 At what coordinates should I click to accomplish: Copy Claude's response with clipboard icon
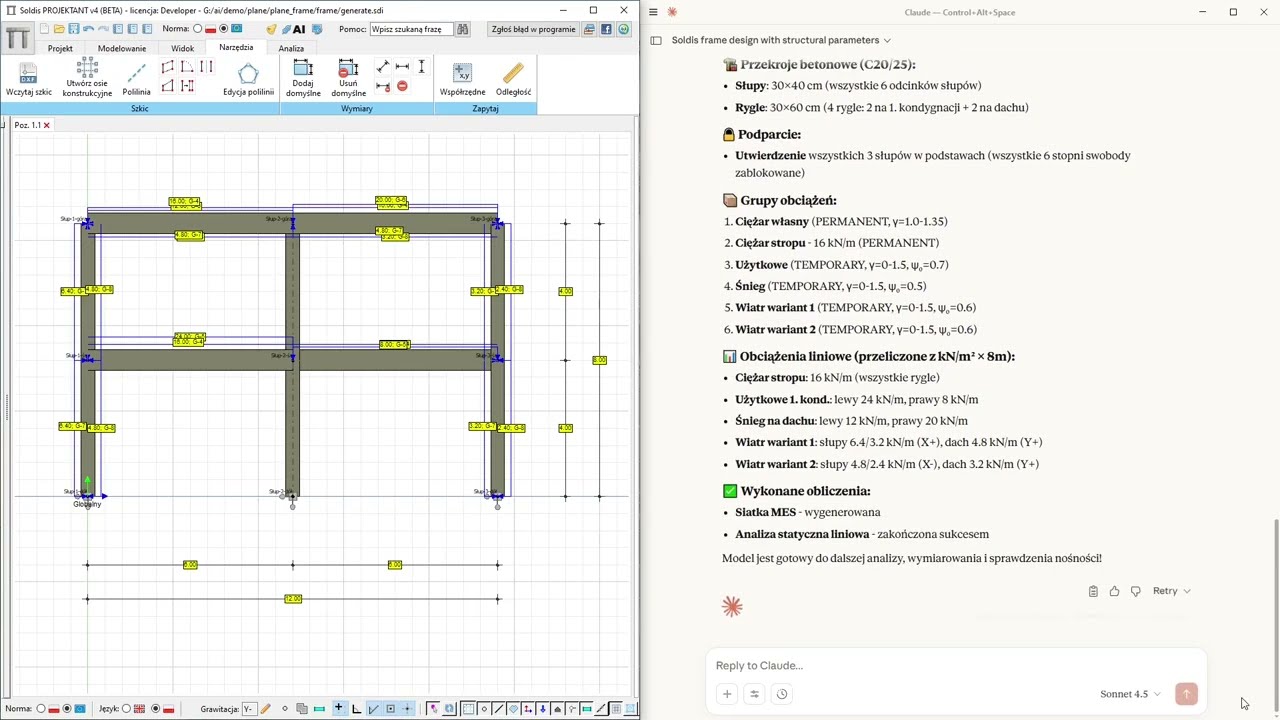(1093, 591)
